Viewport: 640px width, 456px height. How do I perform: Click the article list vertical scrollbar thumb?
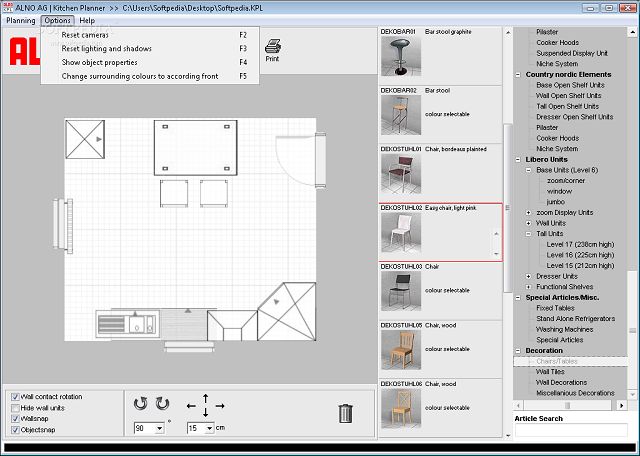[x=508, y=207]
